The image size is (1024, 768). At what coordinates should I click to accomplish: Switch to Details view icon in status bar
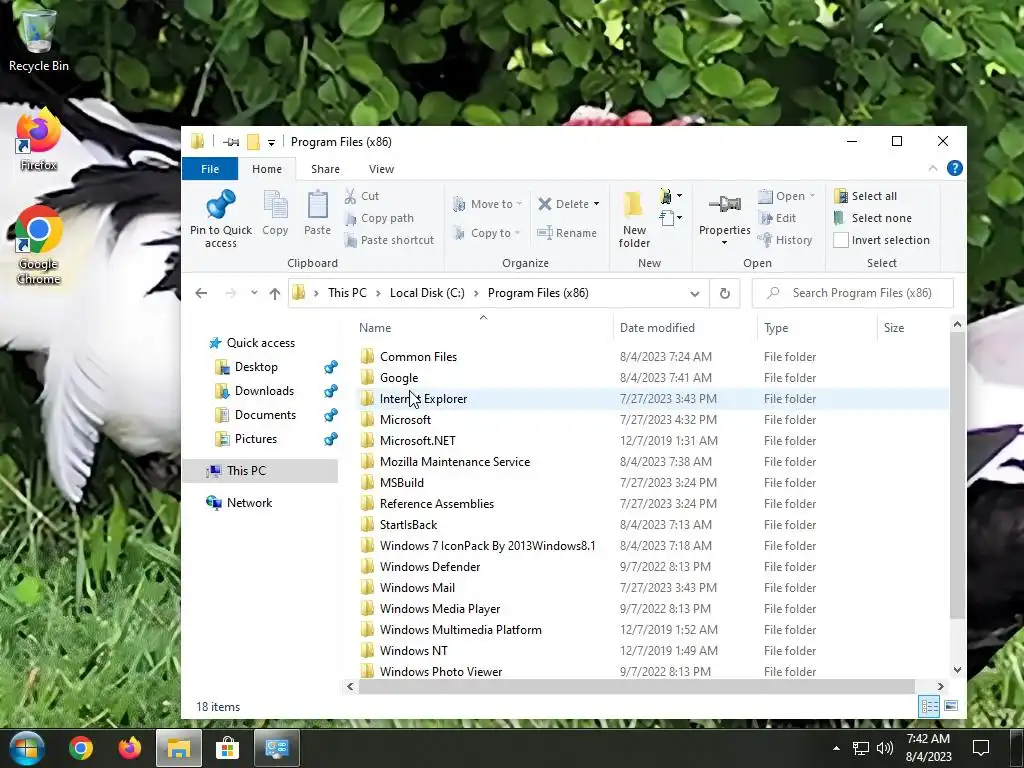(929, 706)
